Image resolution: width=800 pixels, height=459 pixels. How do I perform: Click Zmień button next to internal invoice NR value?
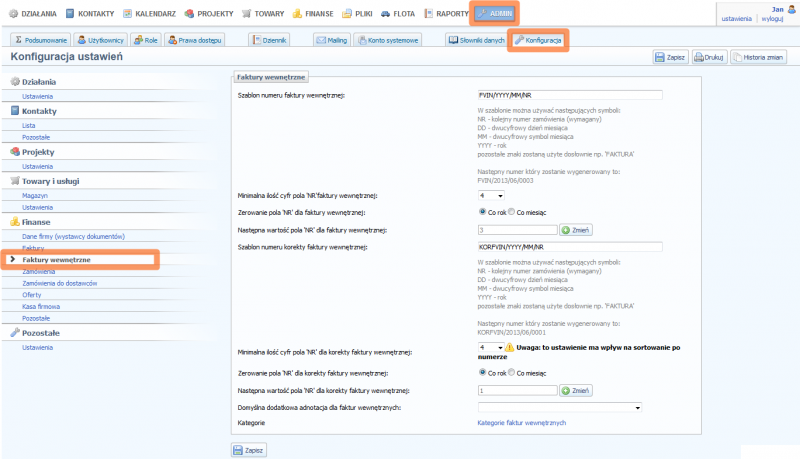pos(577,229)
